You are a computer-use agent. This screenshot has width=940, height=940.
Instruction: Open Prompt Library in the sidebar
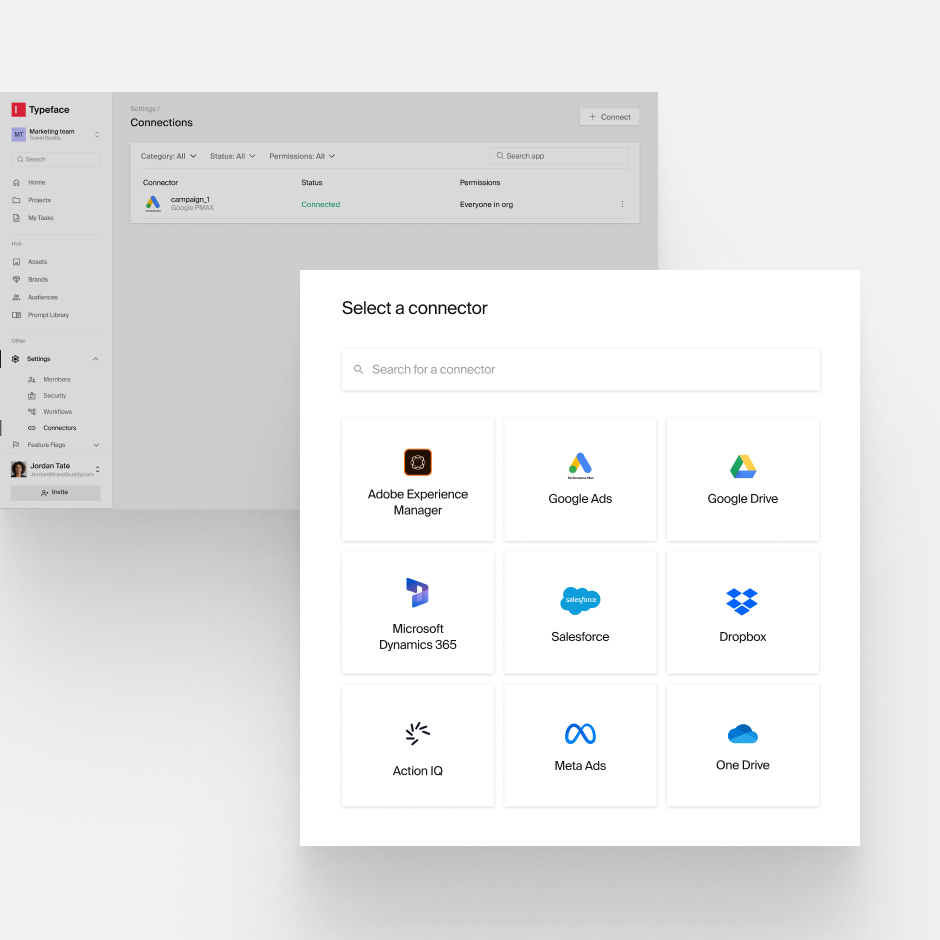point(48,315)
